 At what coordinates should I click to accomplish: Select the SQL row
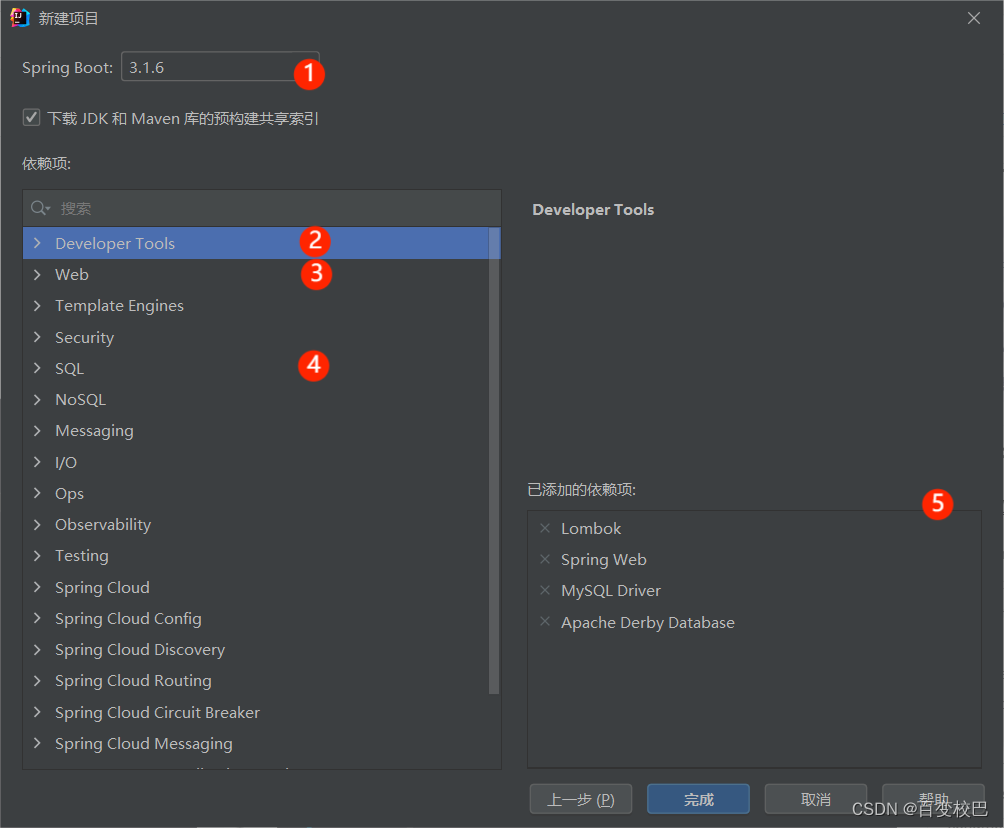click(256, 368)
